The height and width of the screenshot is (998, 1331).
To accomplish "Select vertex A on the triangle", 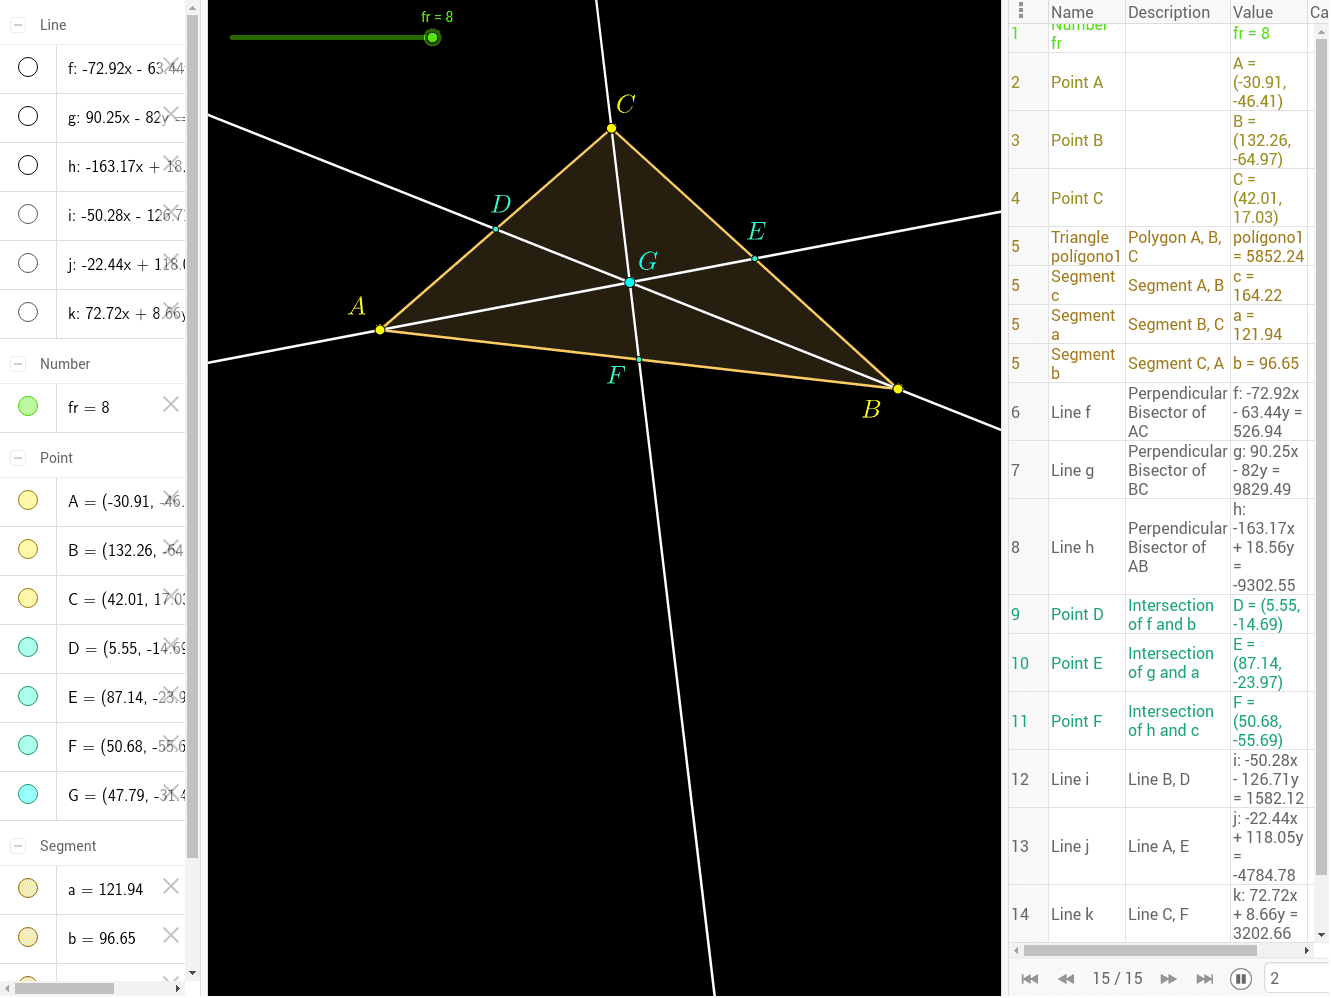I will pyautogui.click(x=380, y=330).
